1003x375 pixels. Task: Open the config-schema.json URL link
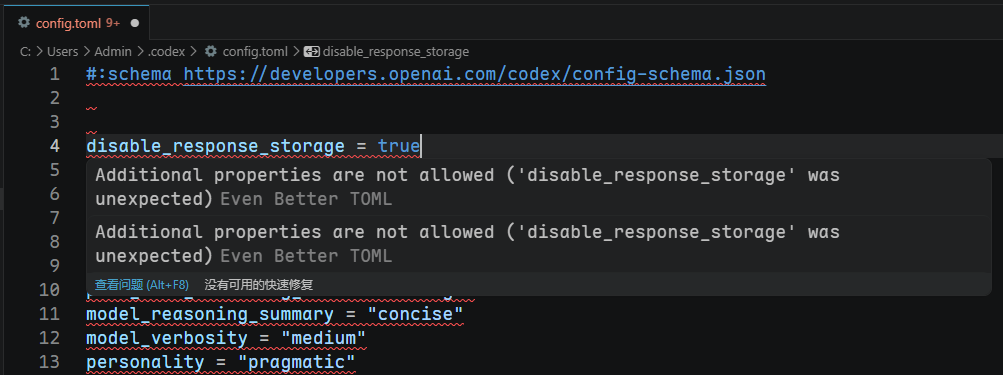tap(475, 74)
